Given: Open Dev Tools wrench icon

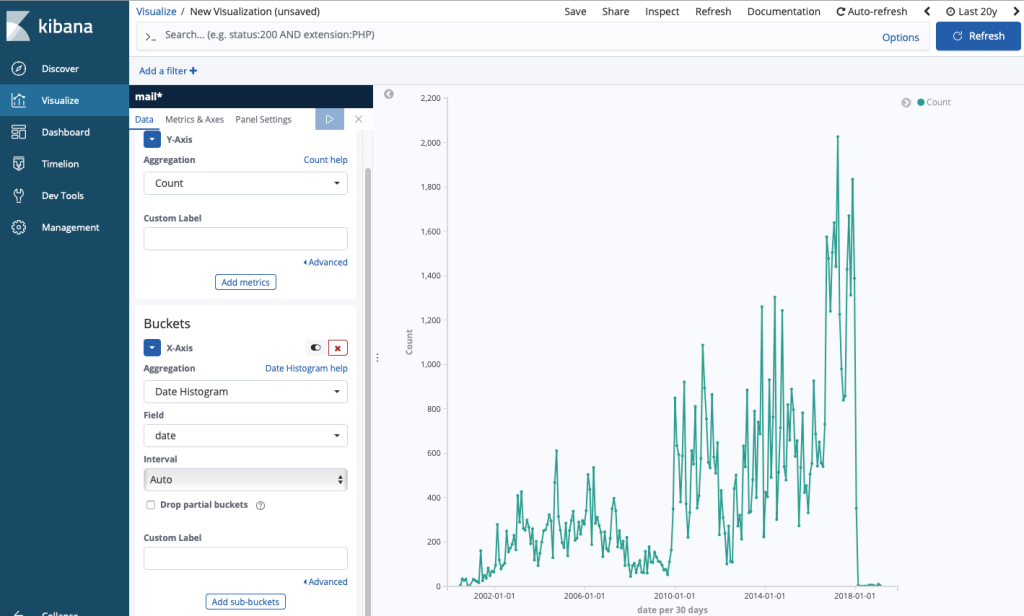Looking at the screenshot, I should 19,196.
